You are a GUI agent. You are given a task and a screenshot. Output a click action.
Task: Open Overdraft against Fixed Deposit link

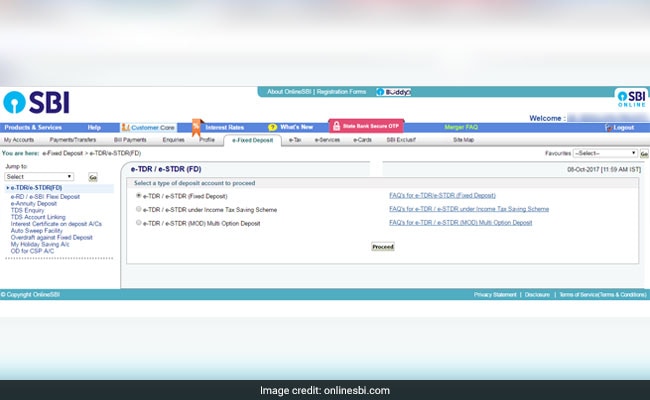click(x=51, y=238)
